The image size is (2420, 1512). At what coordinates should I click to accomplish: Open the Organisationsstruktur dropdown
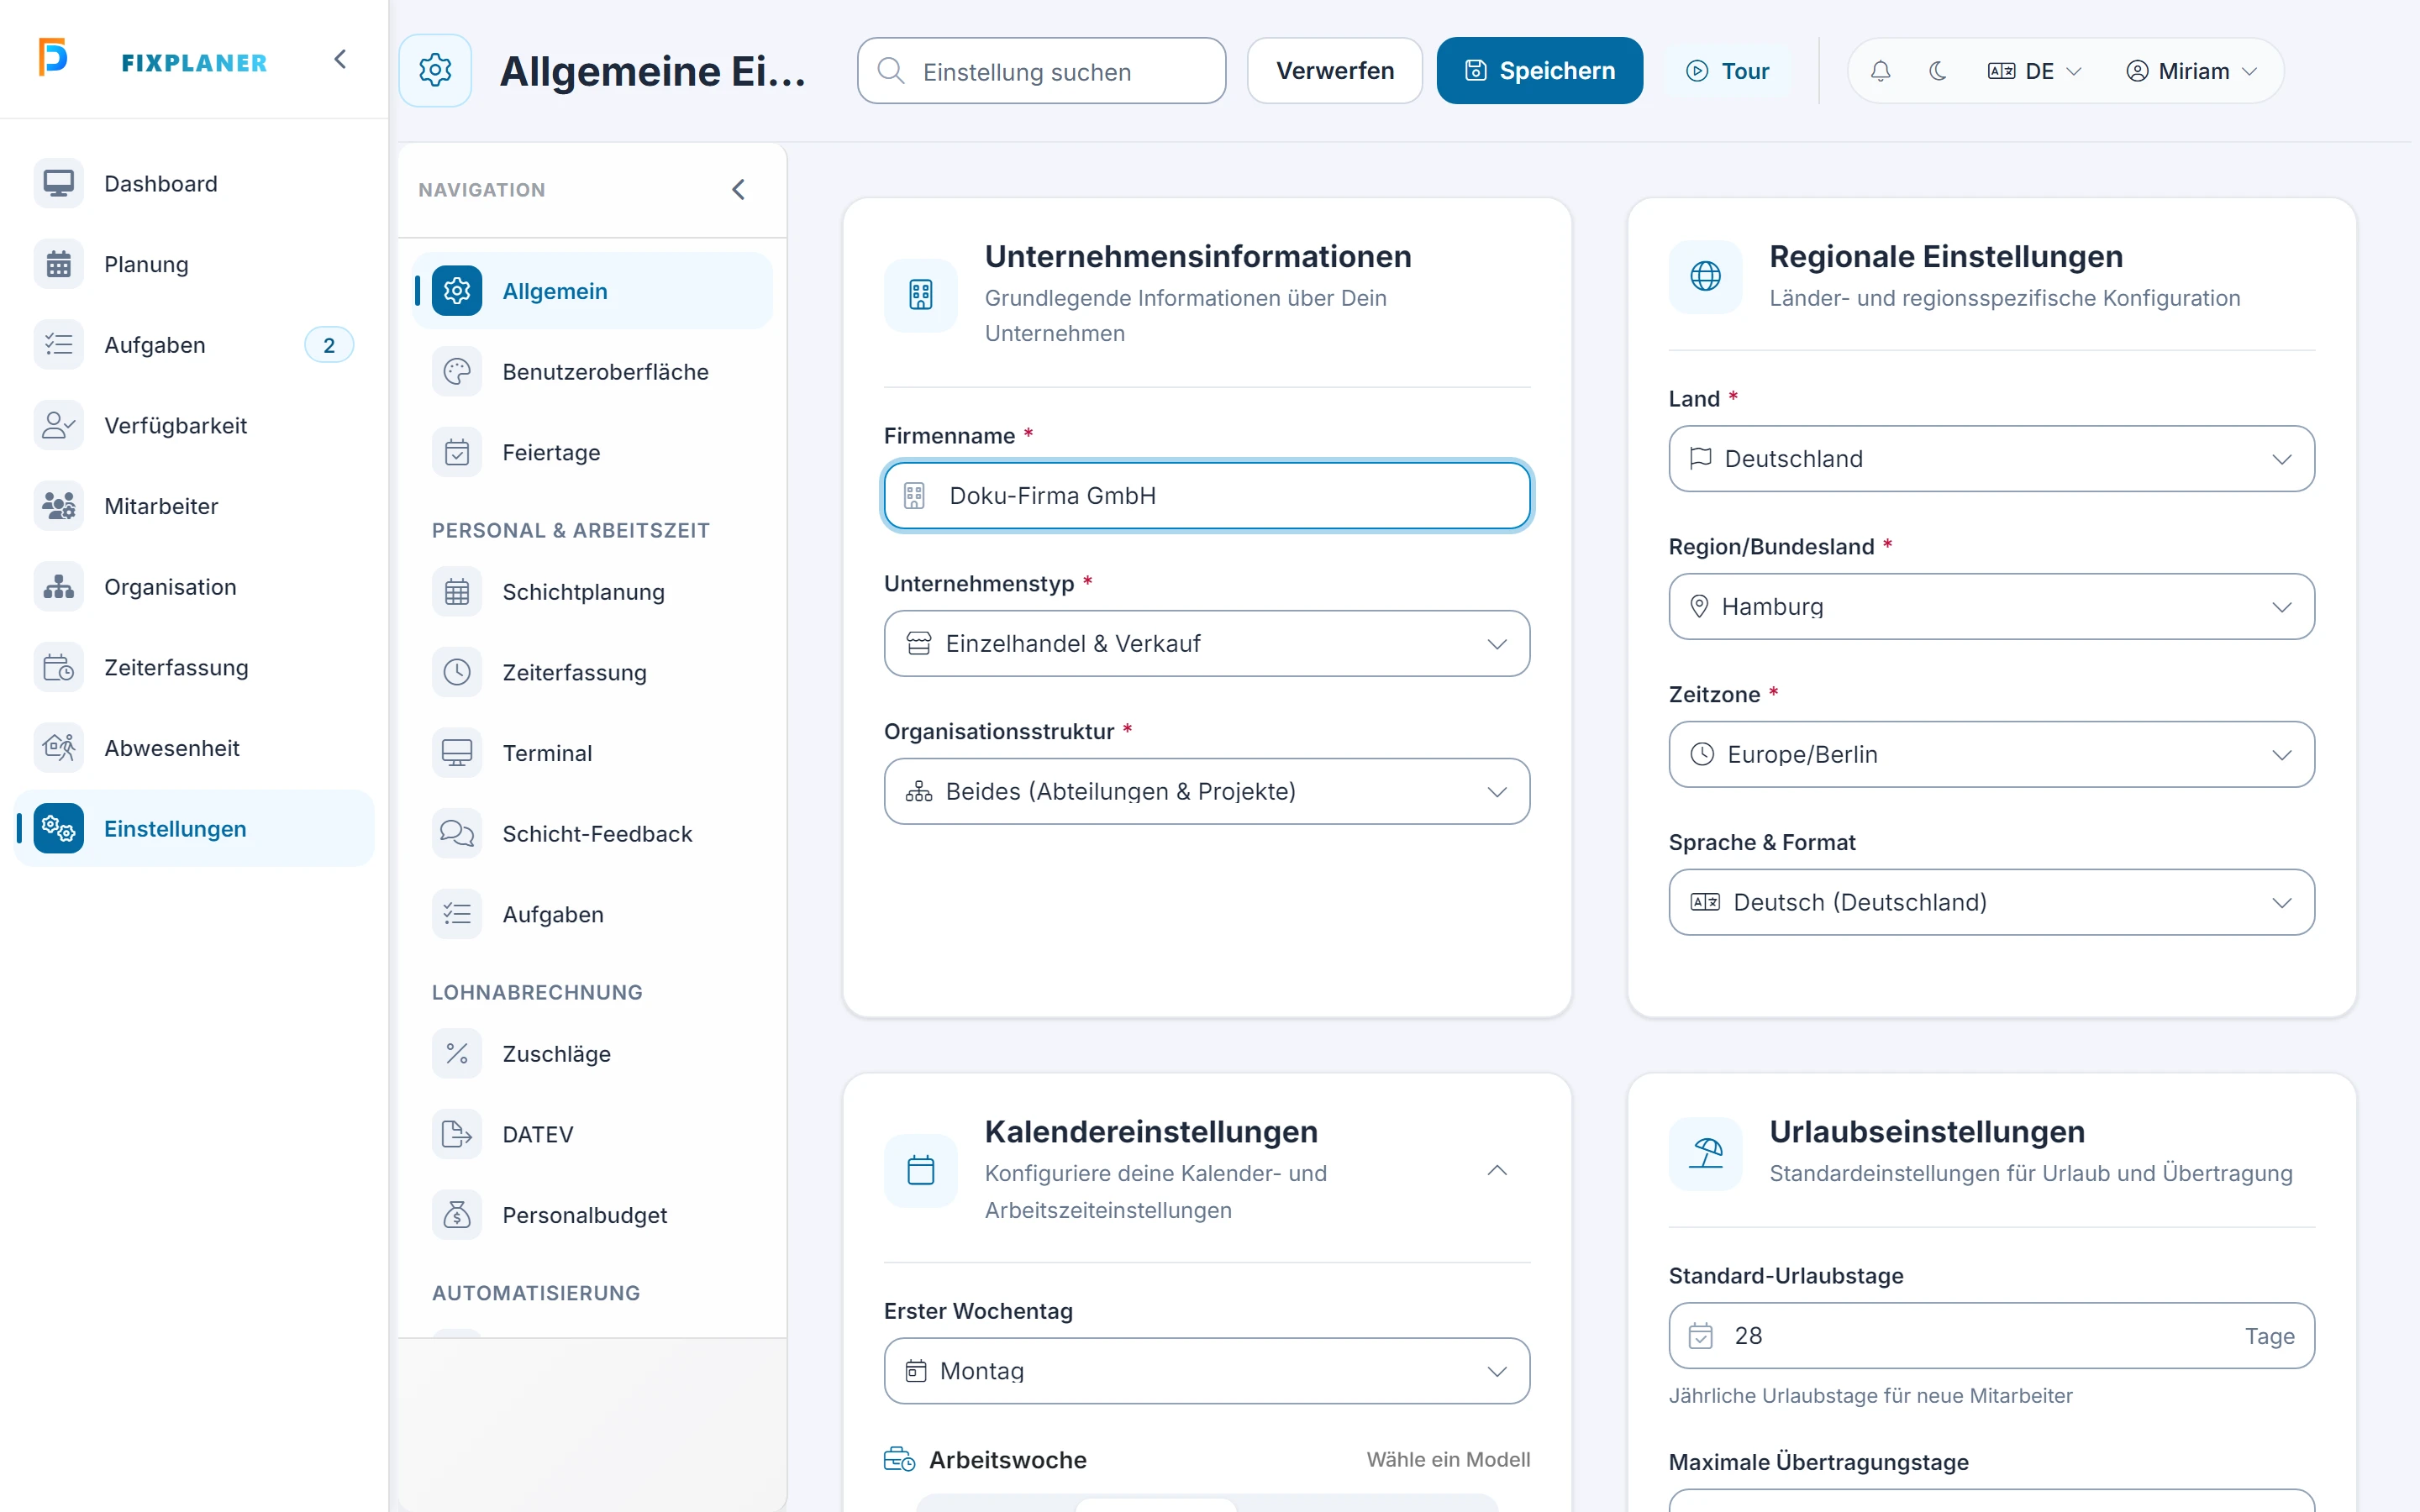(x=1207, y=791)
